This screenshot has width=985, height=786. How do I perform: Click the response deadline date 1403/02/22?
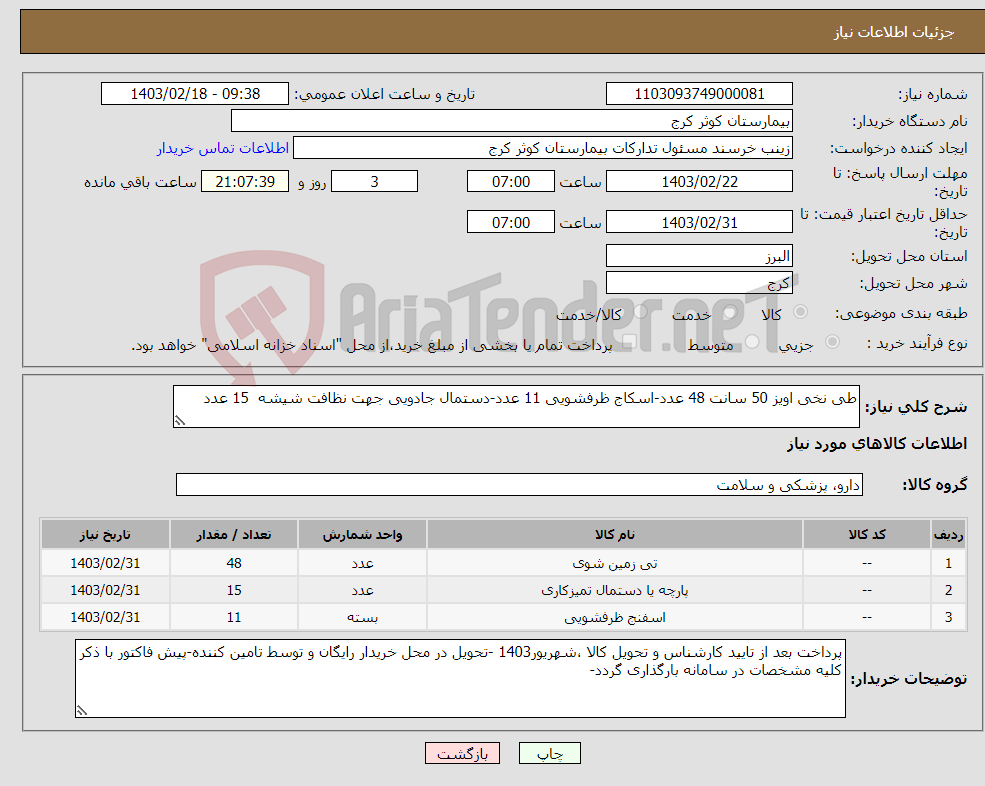click(699, 182)
